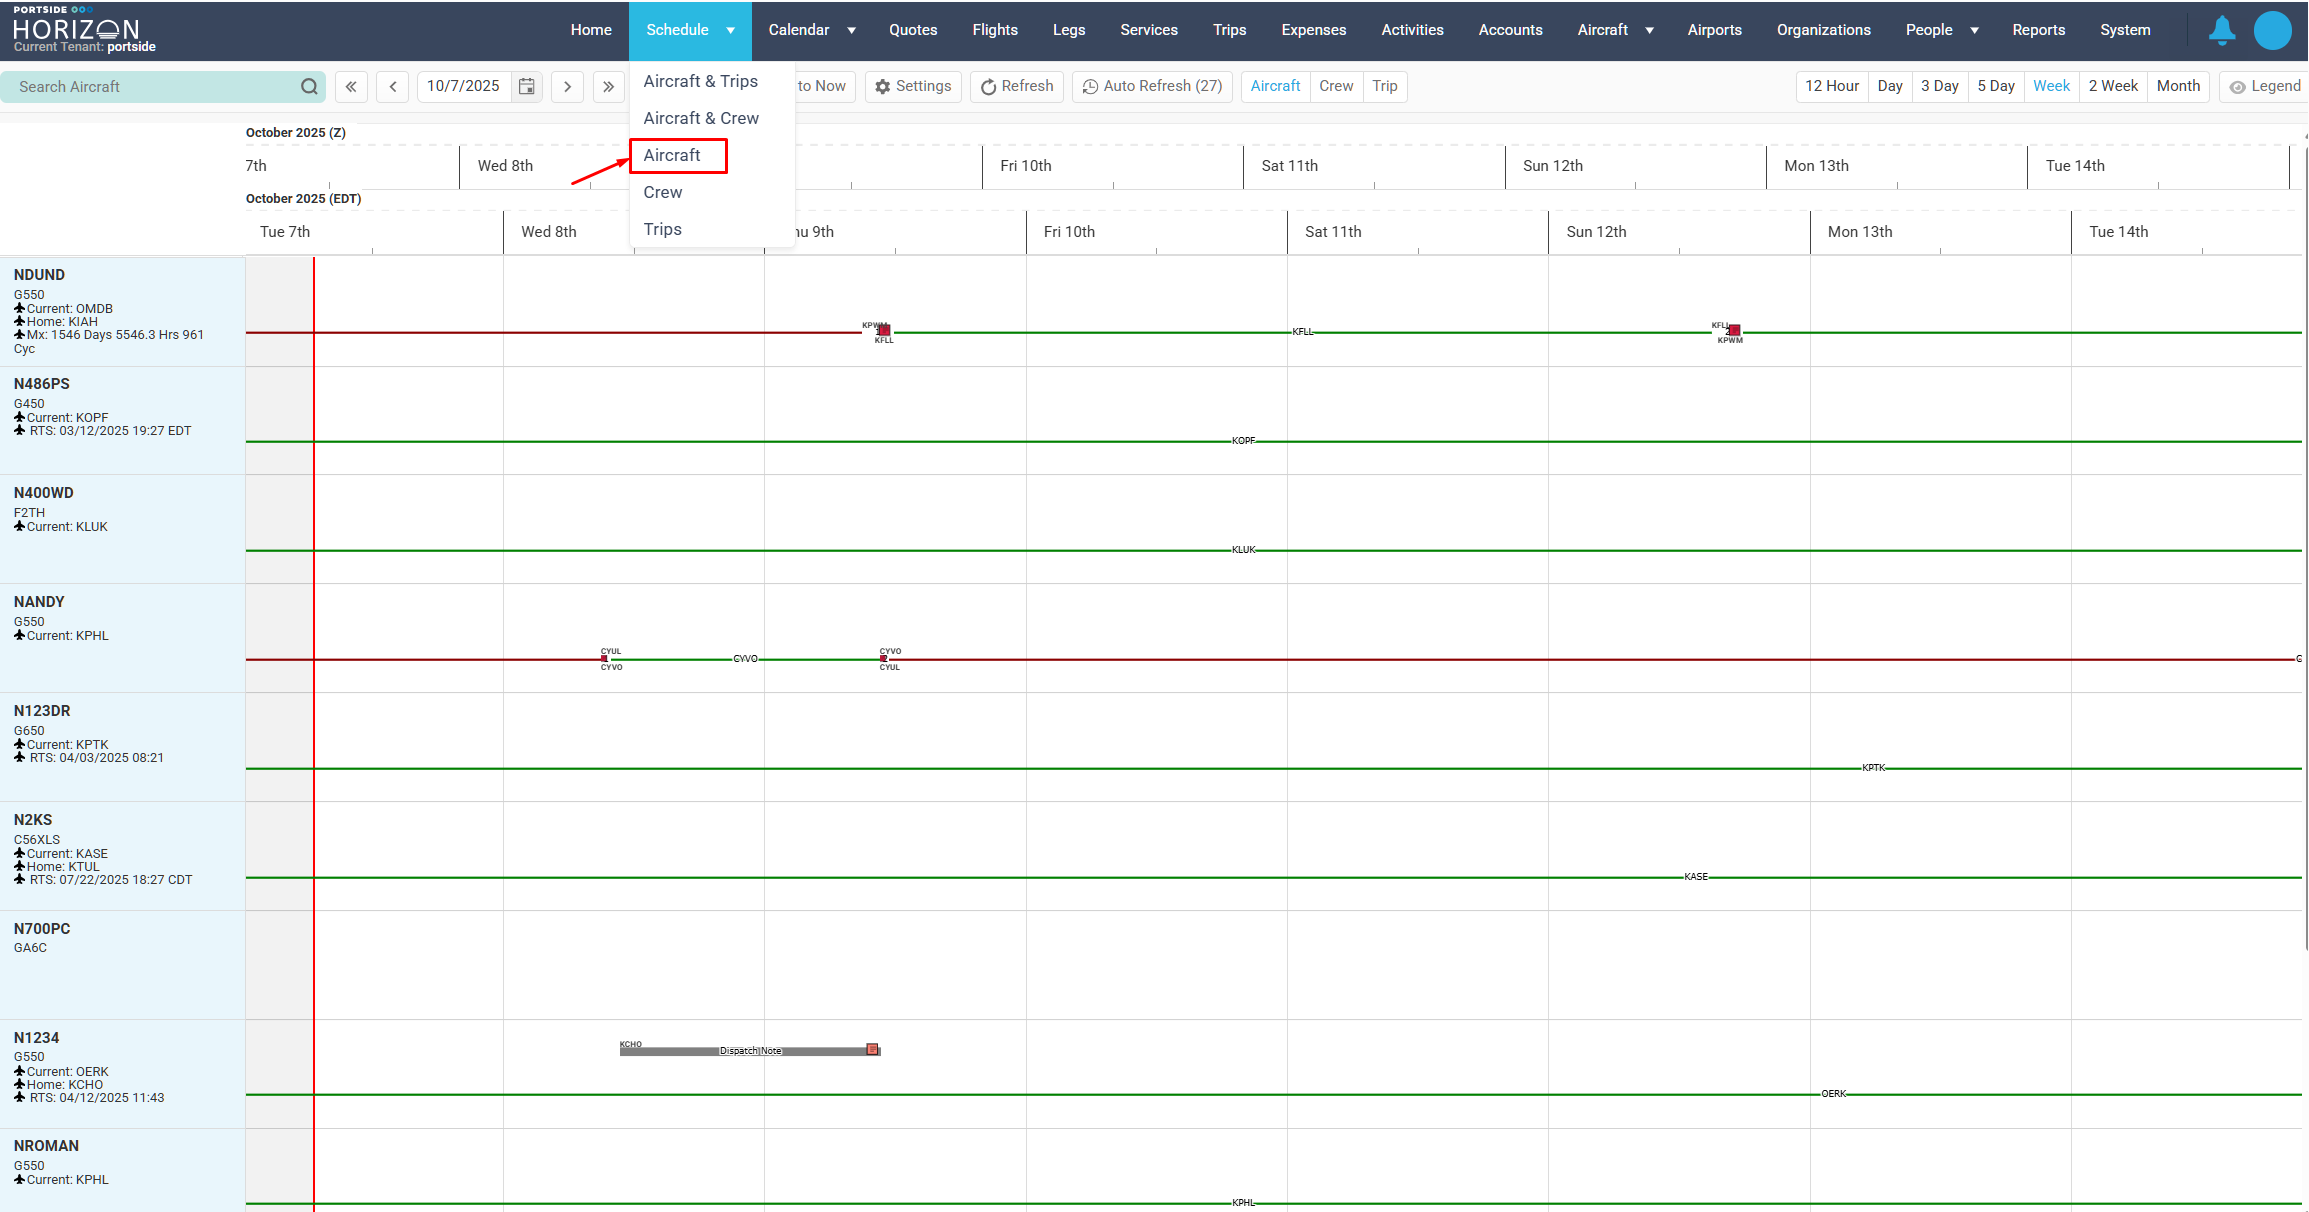Advance one step with right arrow
Screen dimensions: 2309x1212
[x=567, y=87]
